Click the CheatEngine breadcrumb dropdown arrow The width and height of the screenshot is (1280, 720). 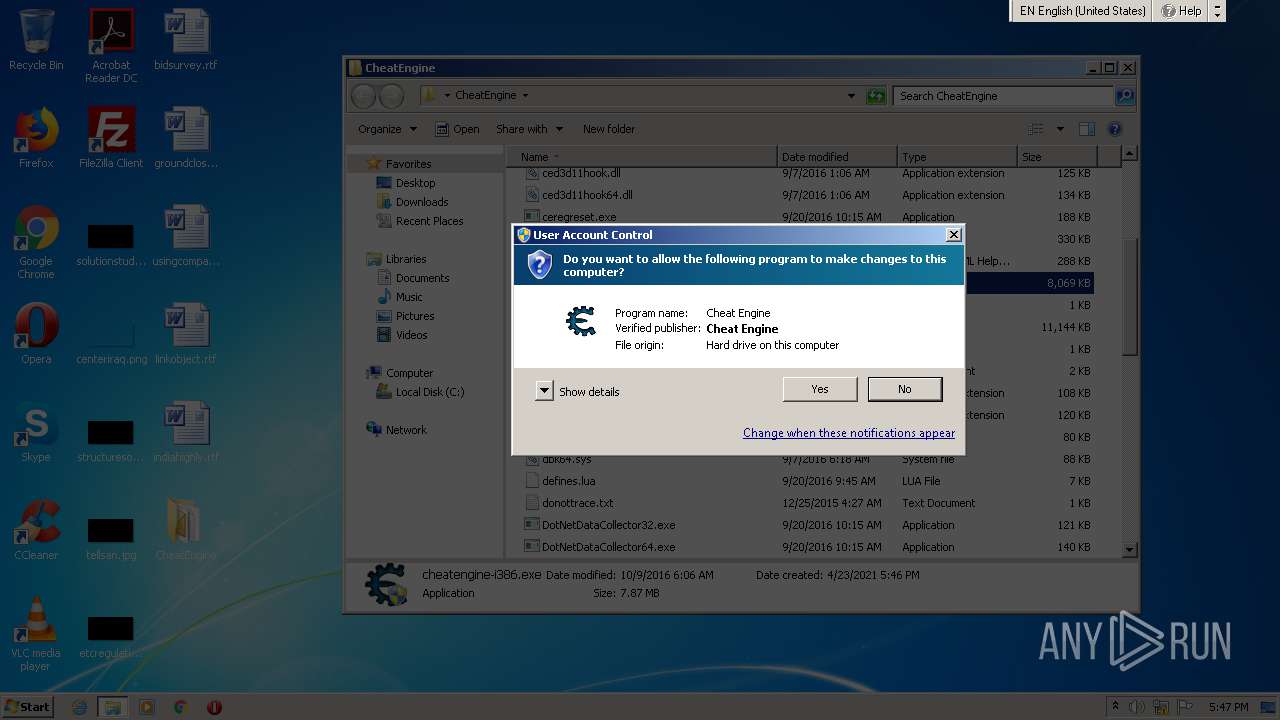[525, 96]
